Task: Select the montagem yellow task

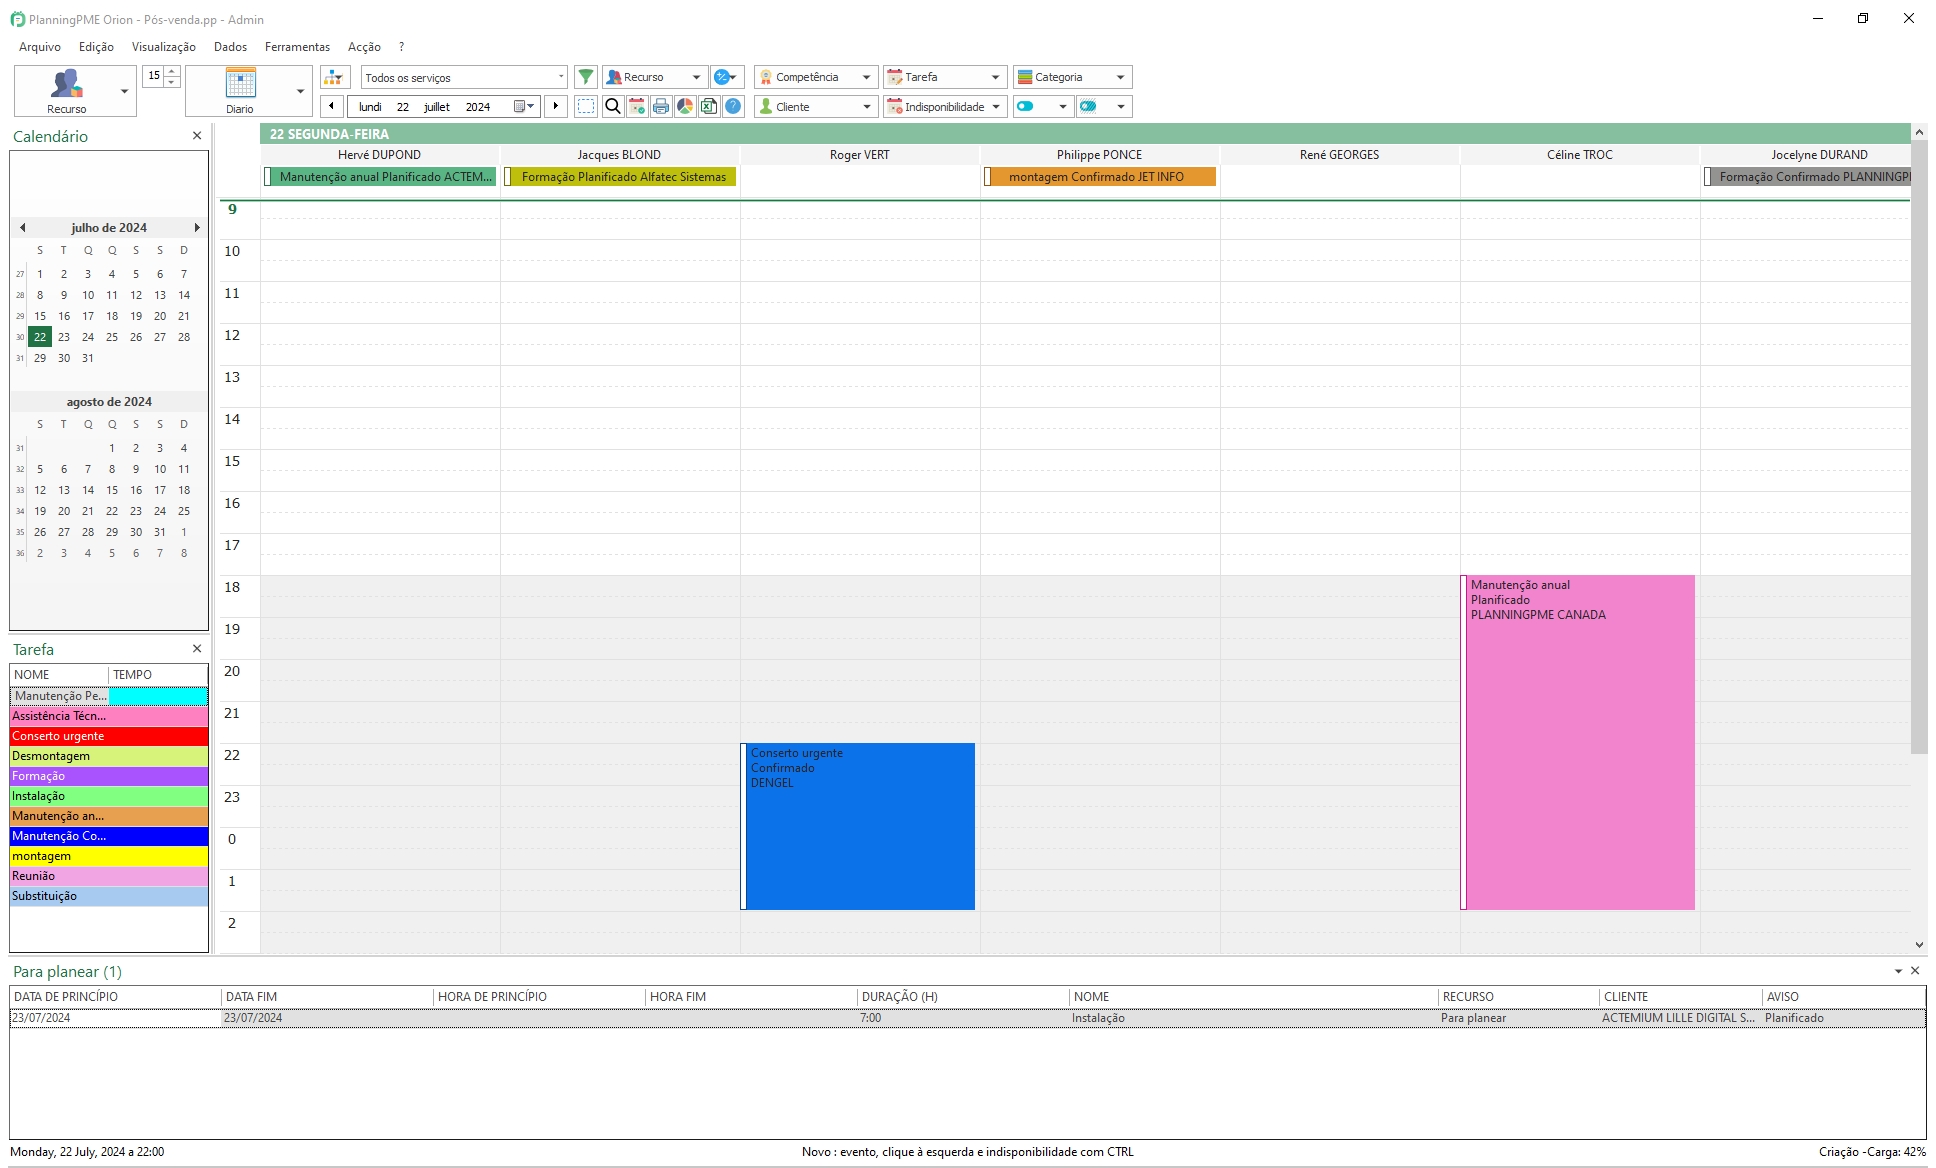Action: [x=109, y=856]
